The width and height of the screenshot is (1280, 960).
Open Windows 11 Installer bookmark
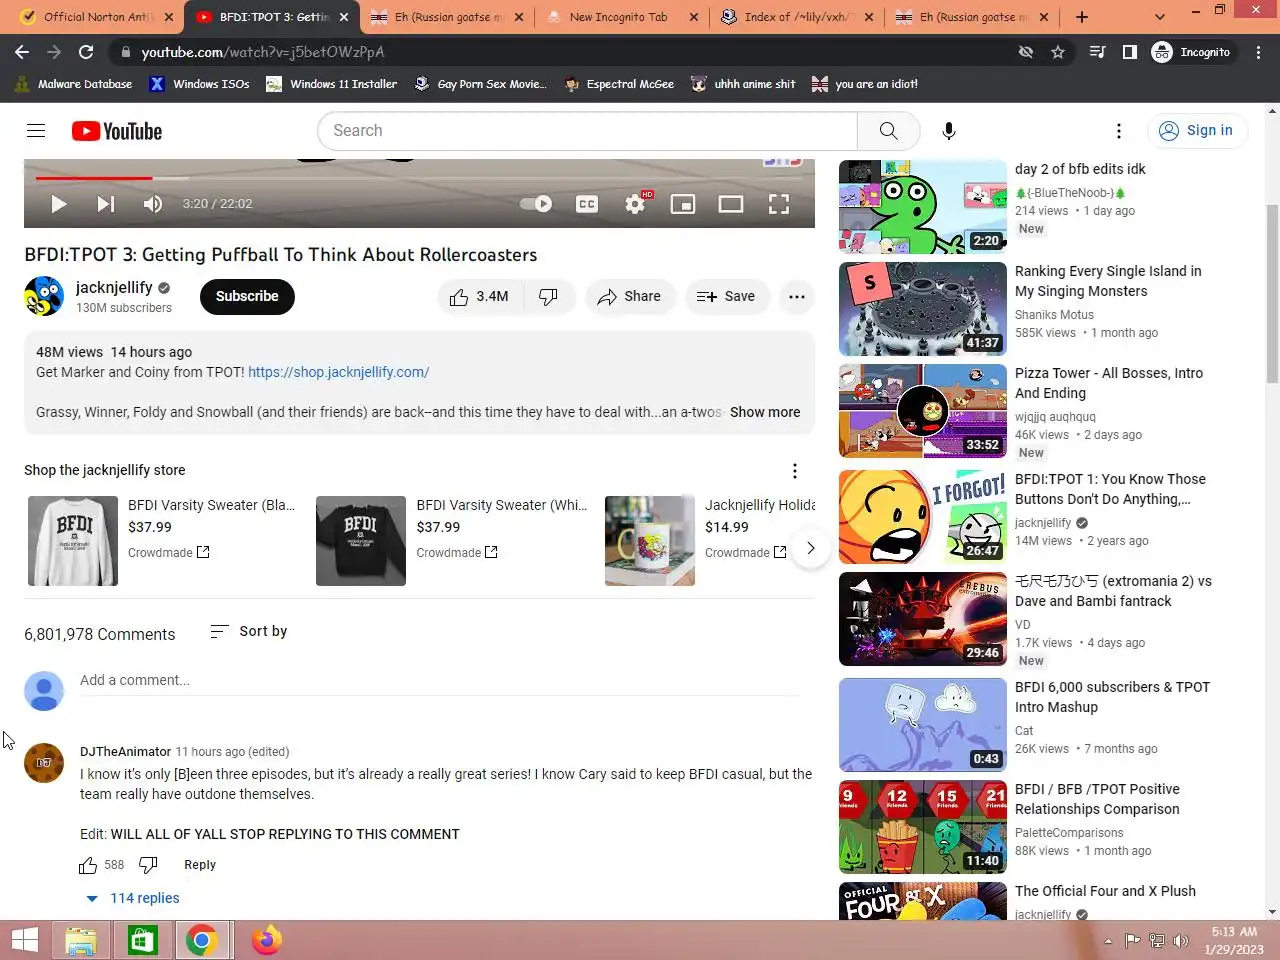pos(332,84)
